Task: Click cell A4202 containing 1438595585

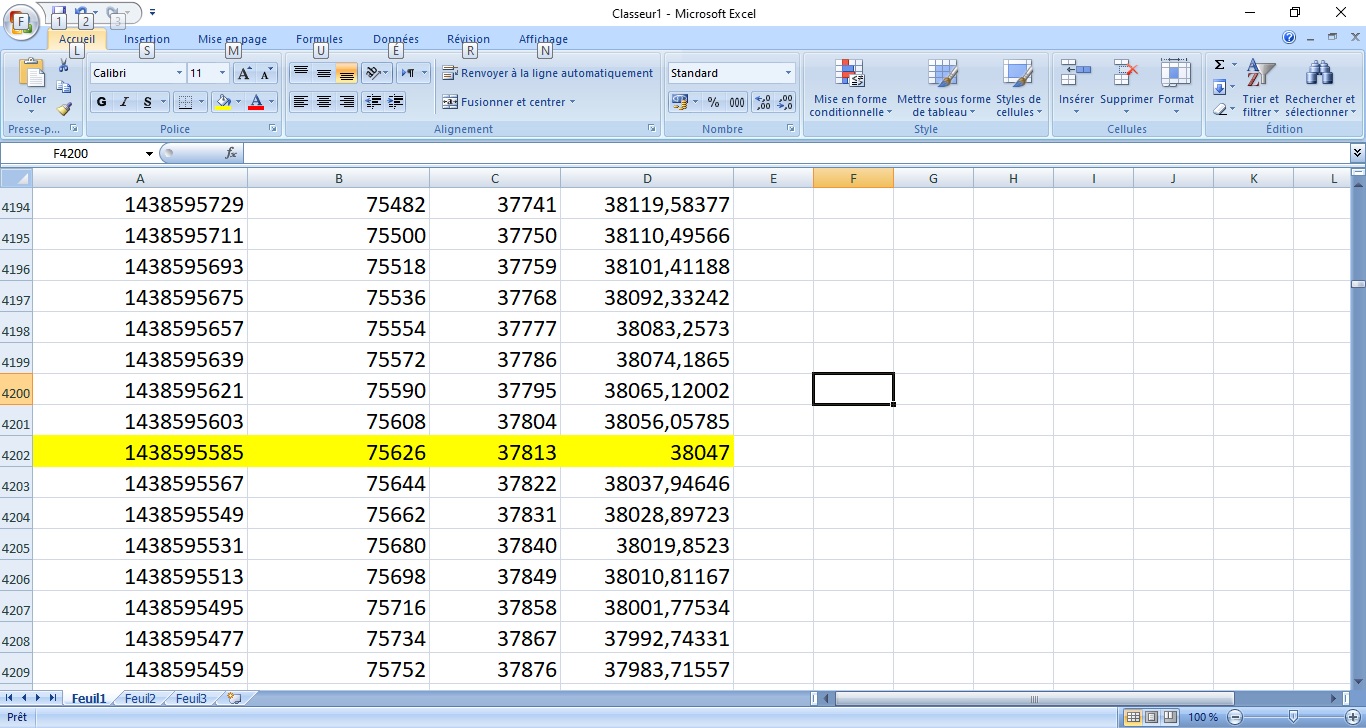Action: pos(140,453)
